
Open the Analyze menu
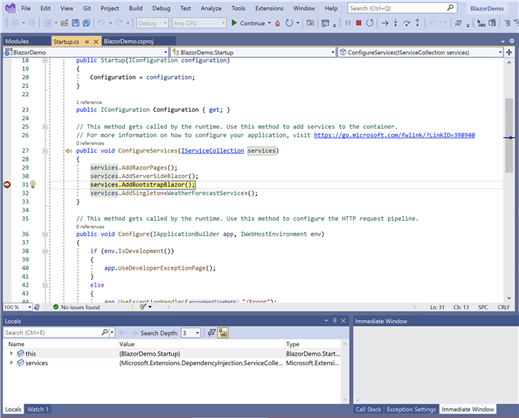pyautogui.click(x=211, y=8)
